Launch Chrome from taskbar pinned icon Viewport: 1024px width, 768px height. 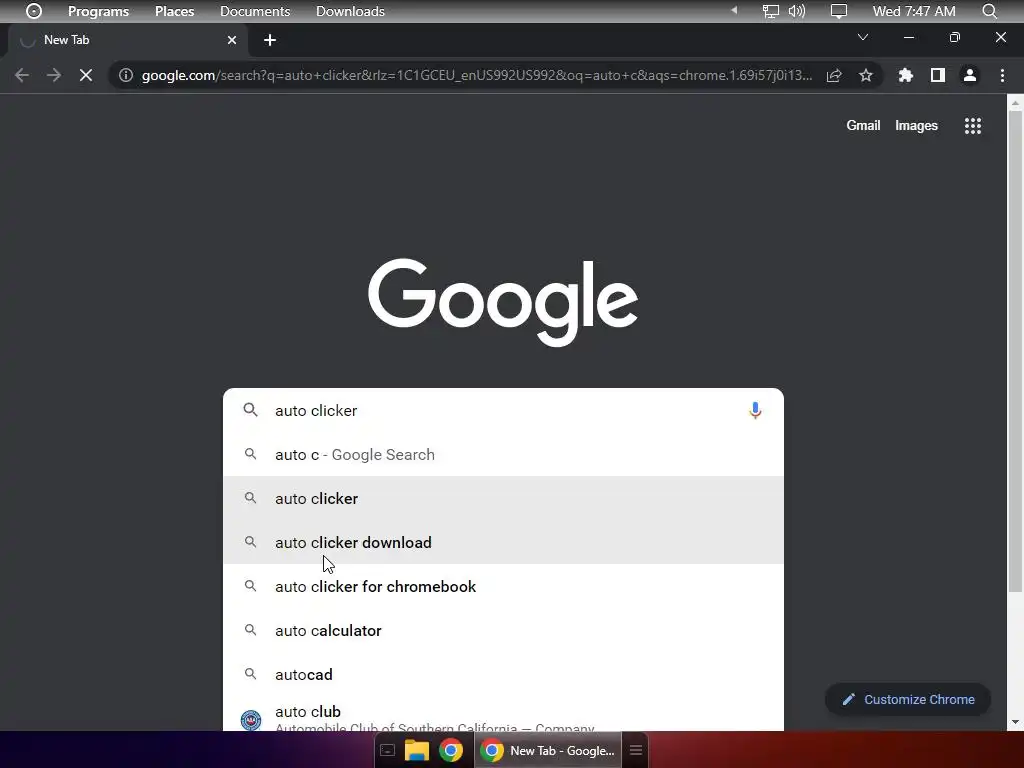point(451,750)
